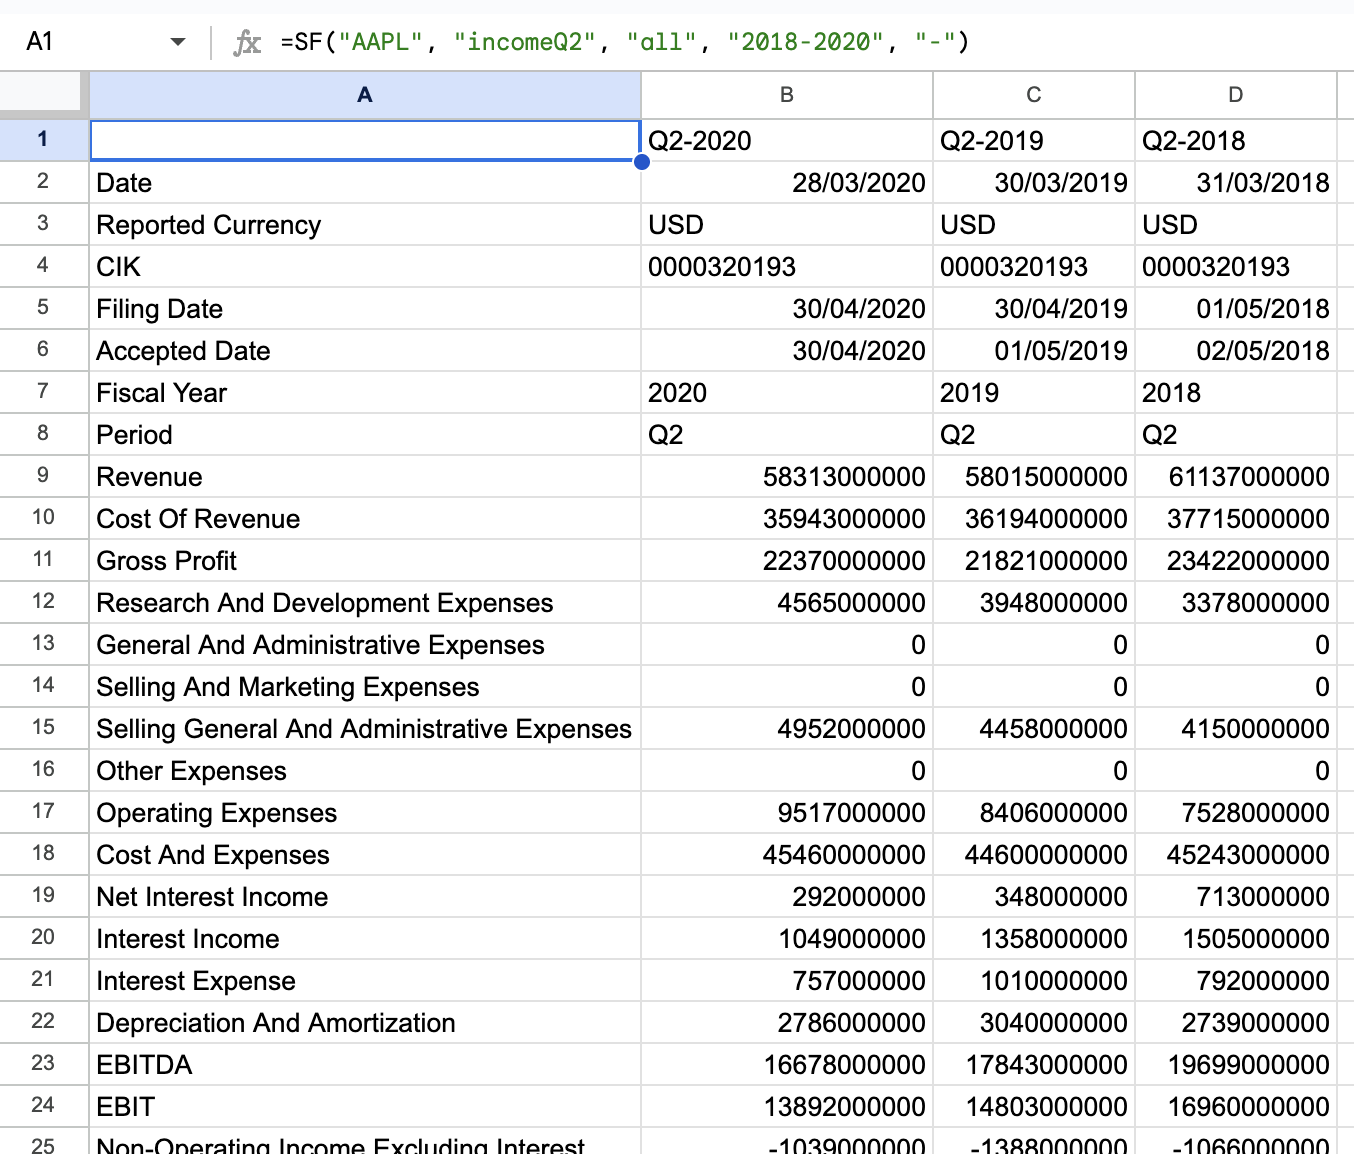The width and height of the screenshot is (1354, 1154).
Task: Click accepted date 01/05/2019
Action: point(1034,350)
